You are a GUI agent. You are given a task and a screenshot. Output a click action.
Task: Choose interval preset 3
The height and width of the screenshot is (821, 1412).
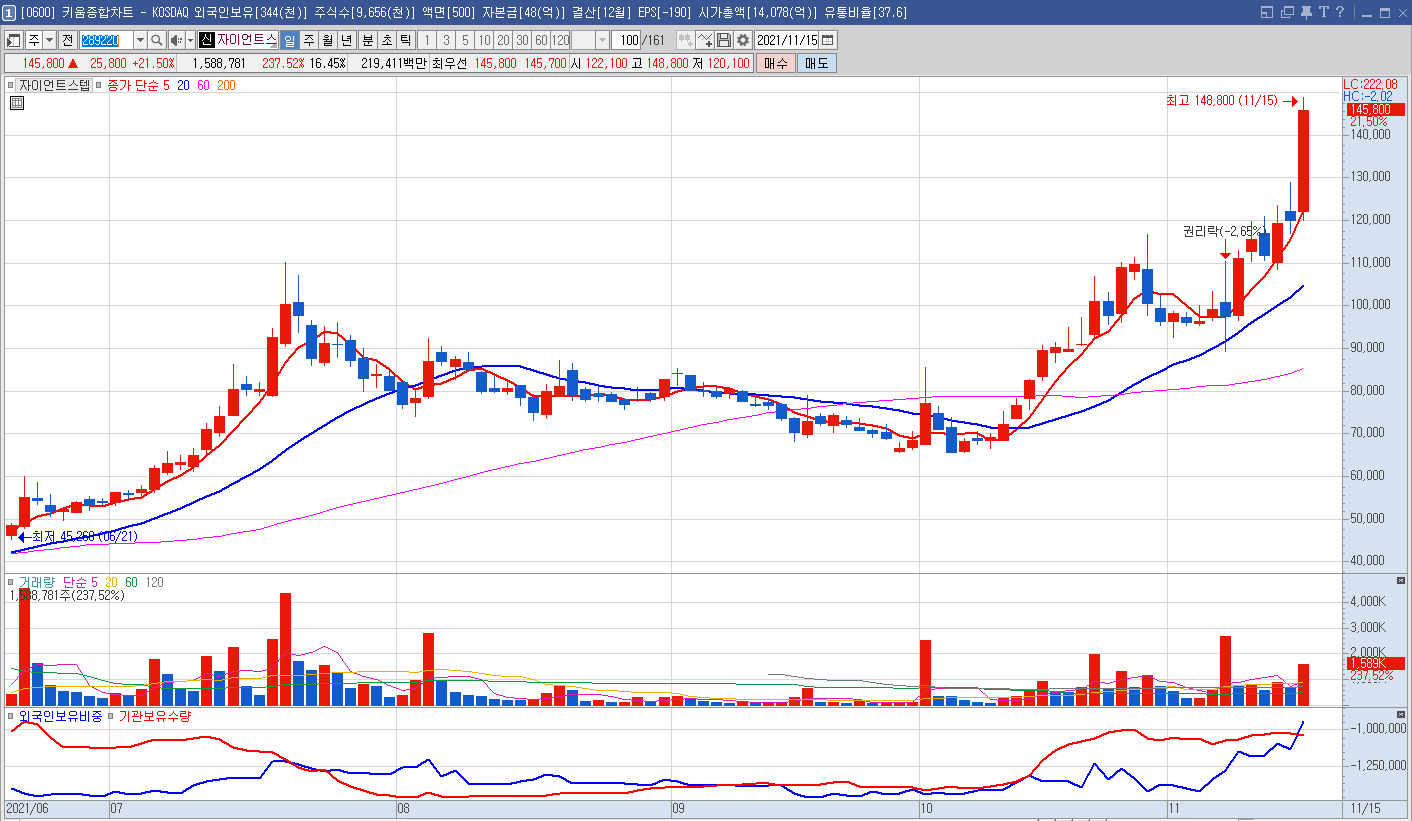[x=446, y=40]
